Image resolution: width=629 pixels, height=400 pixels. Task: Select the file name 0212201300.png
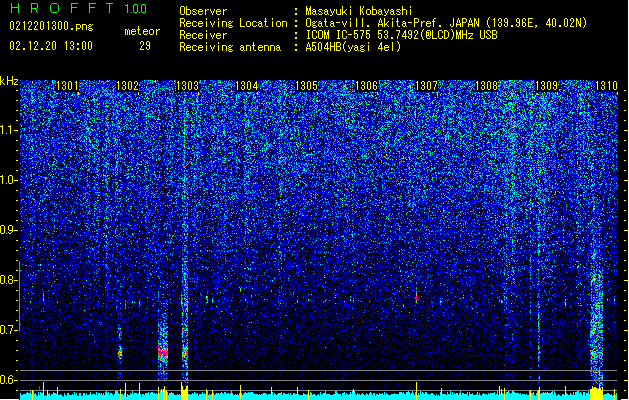pos(51,26)
